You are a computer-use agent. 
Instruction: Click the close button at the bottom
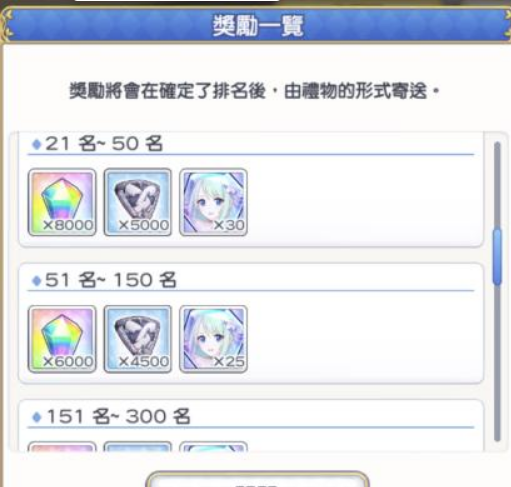[x=257, y=479]
